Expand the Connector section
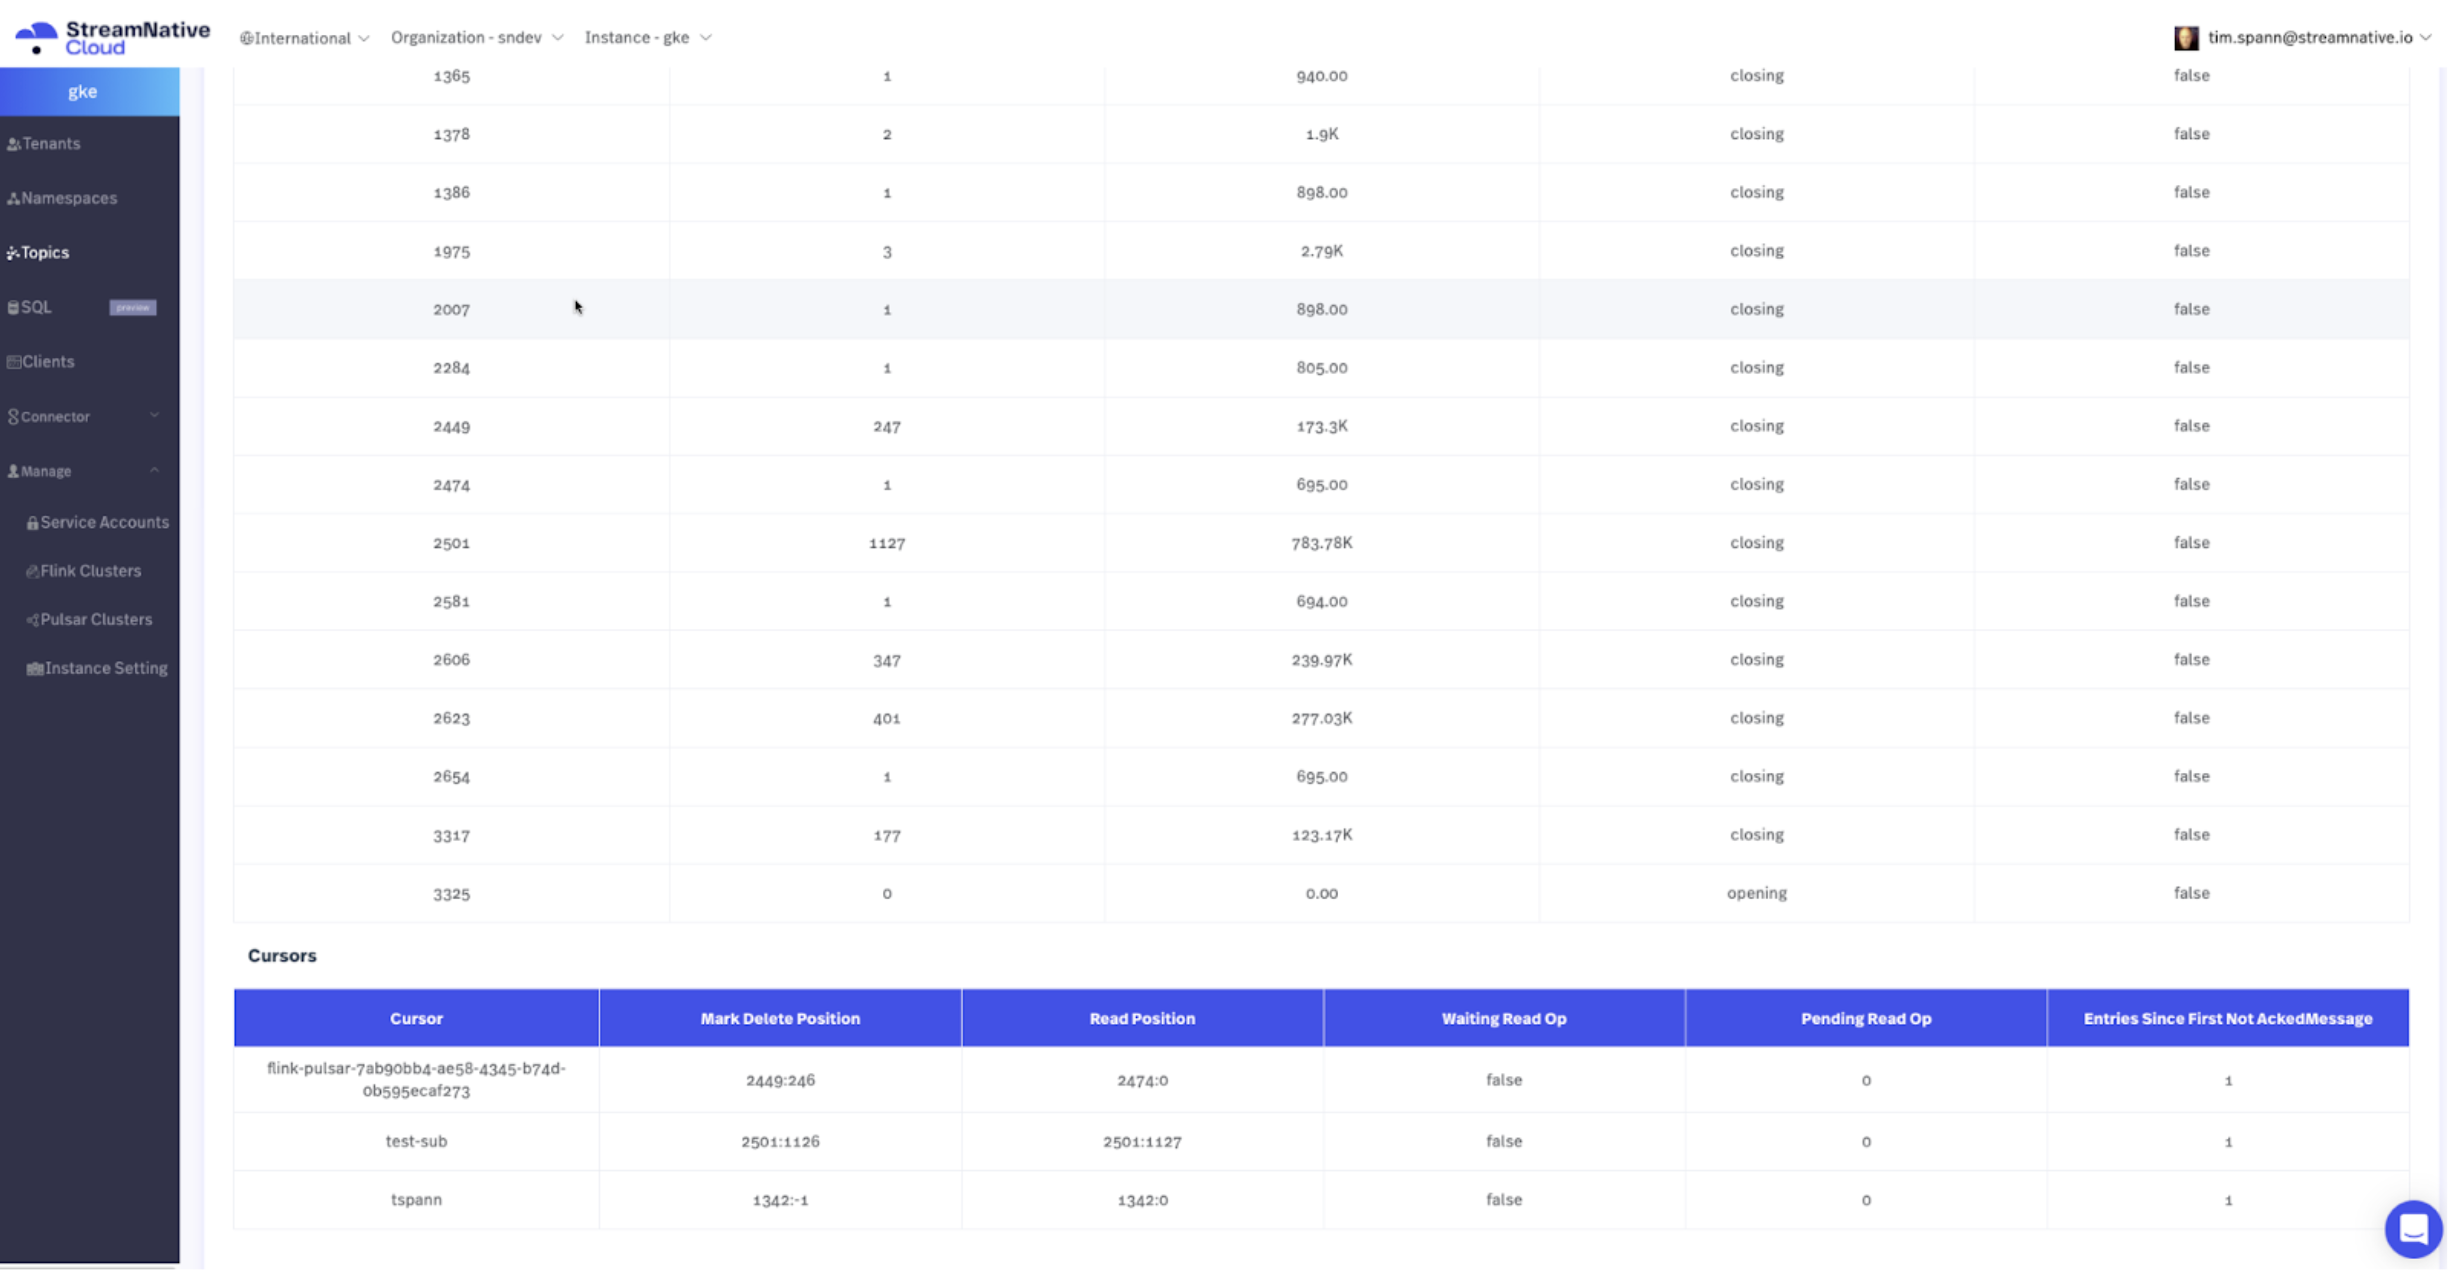 (154, 414)
